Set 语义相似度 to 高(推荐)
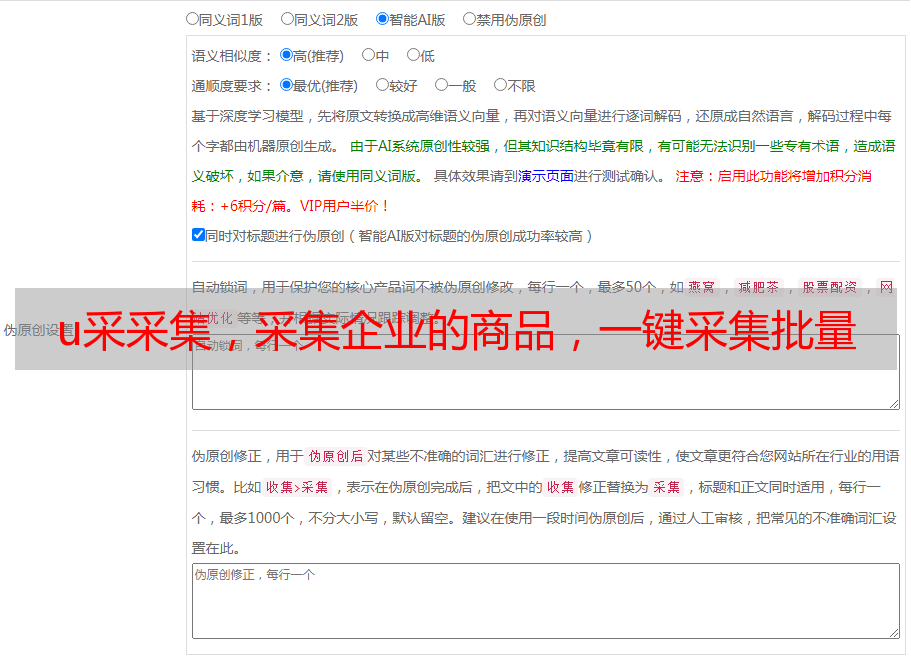The image size is (911, 658). [287, 55]
